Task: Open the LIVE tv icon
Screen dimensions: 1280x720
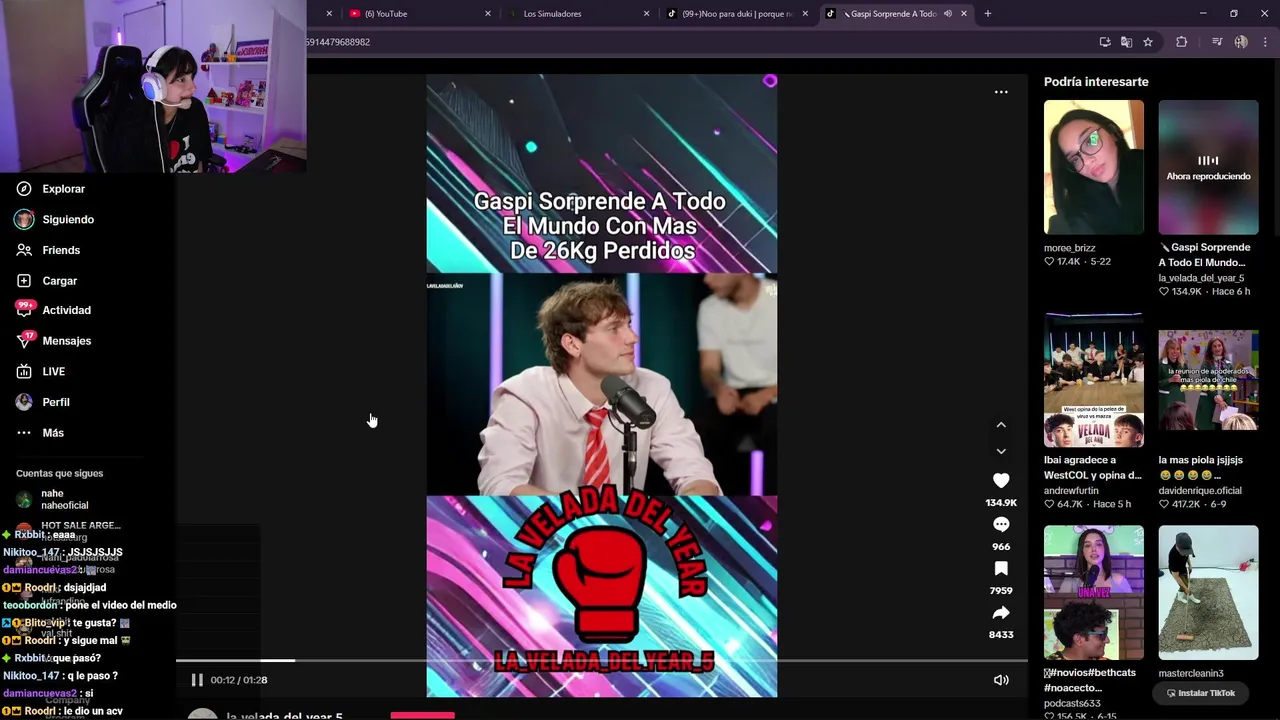Action: [24, 371]
